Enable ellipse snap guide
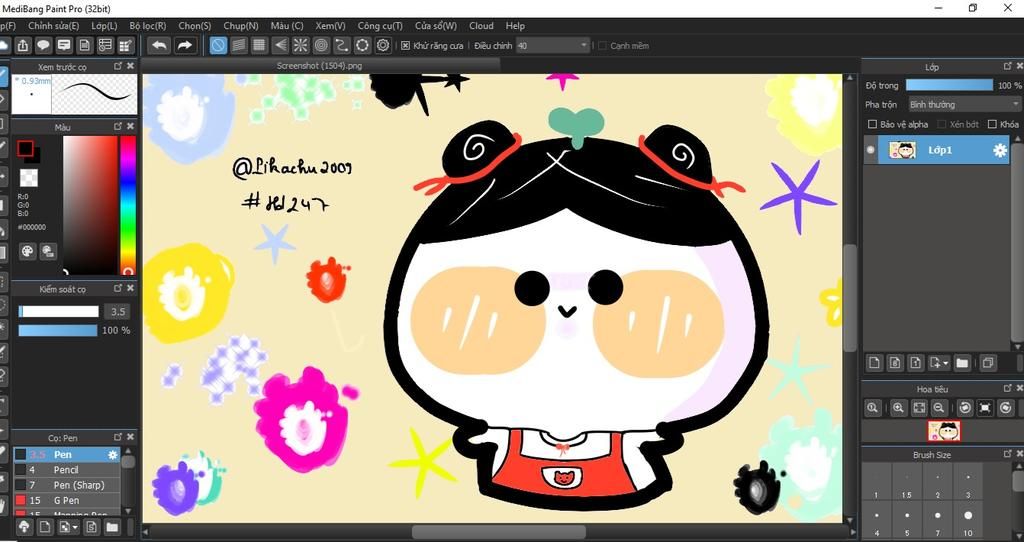 [x=362, y=45]
